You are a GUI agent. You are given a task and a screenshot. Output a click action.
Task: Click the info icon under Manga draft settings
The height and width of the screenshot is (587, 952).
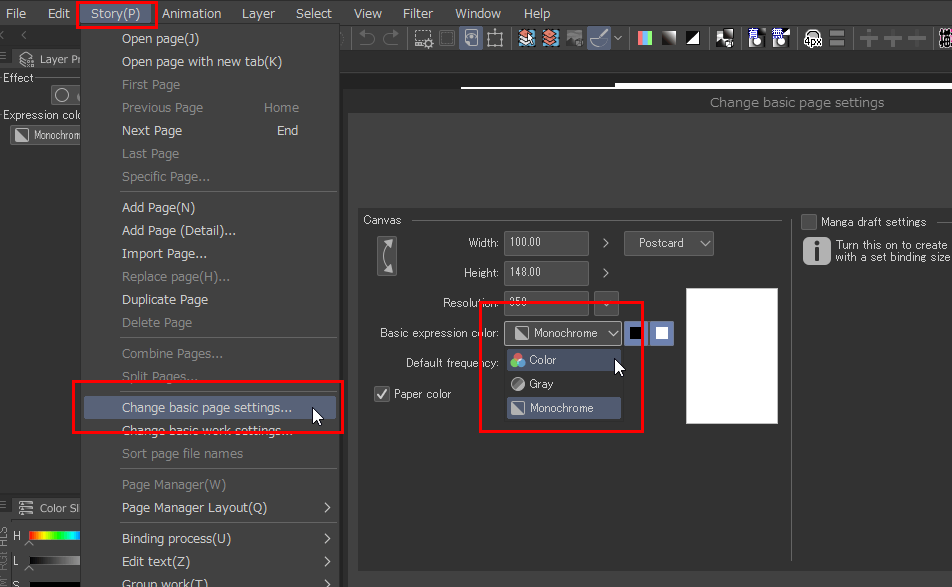816,251
